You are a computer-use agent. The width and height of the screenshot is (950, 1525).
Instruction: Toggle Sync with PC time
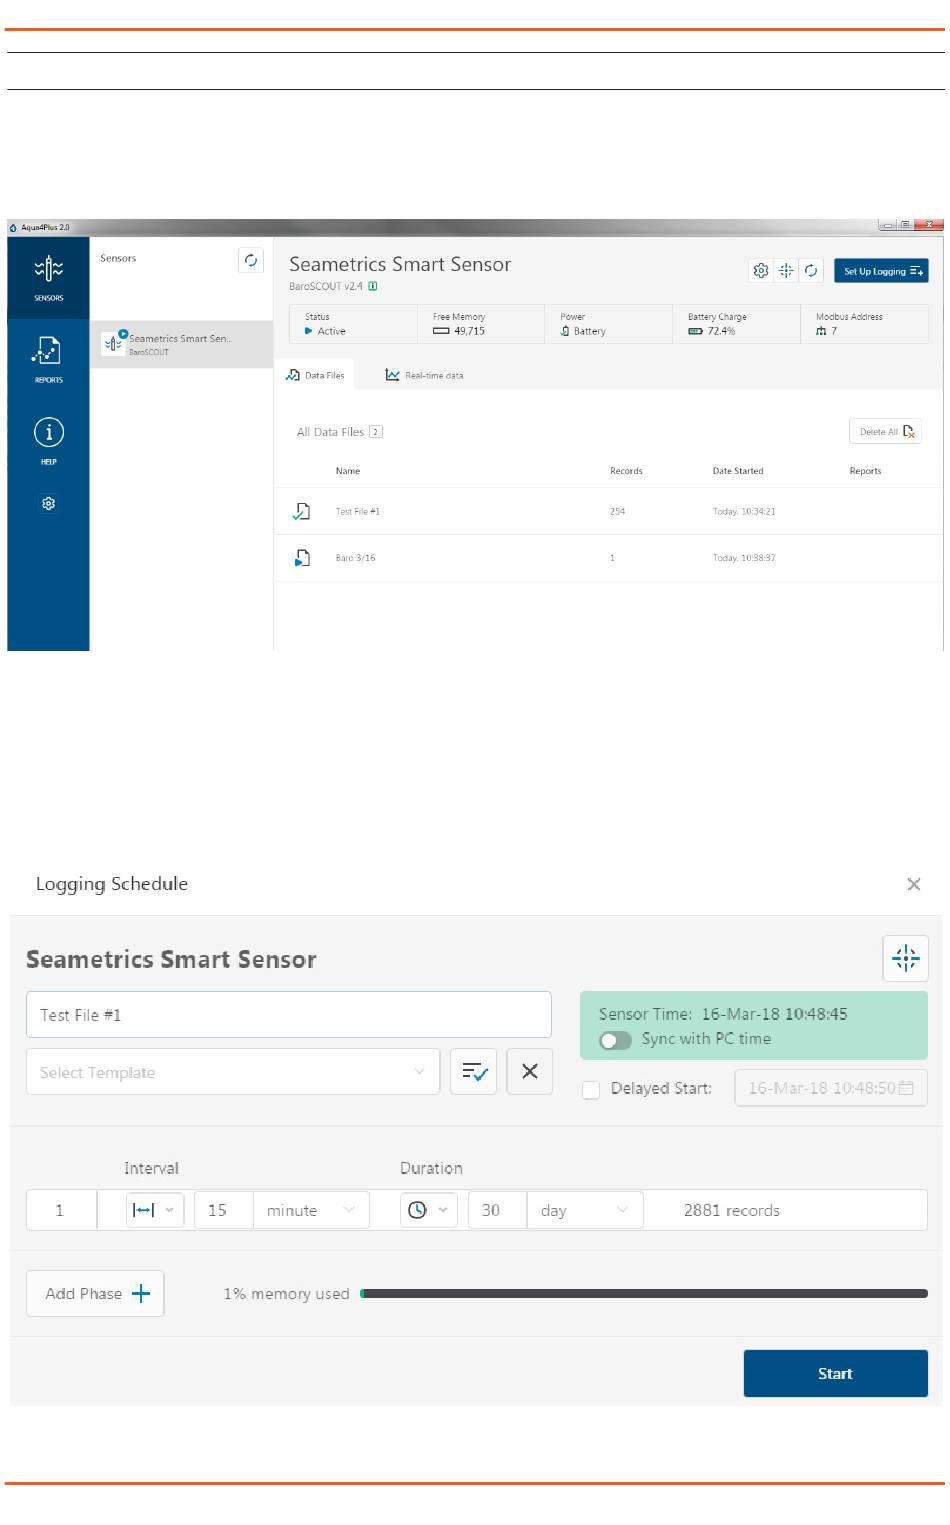[x=615, y=1040]
